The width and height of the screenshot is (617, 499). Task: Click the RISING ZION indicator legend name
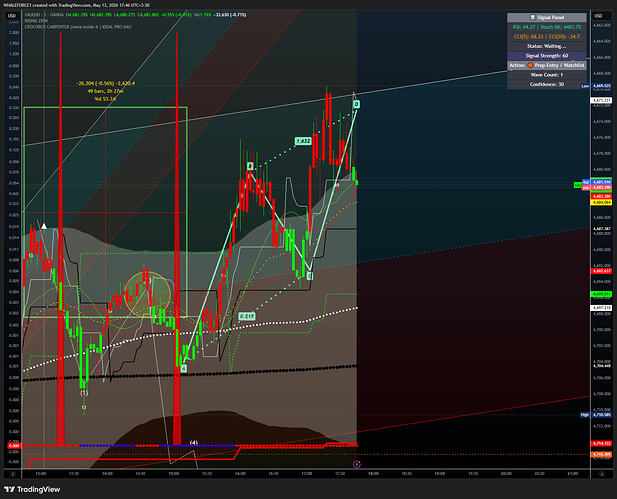point(36,20)
